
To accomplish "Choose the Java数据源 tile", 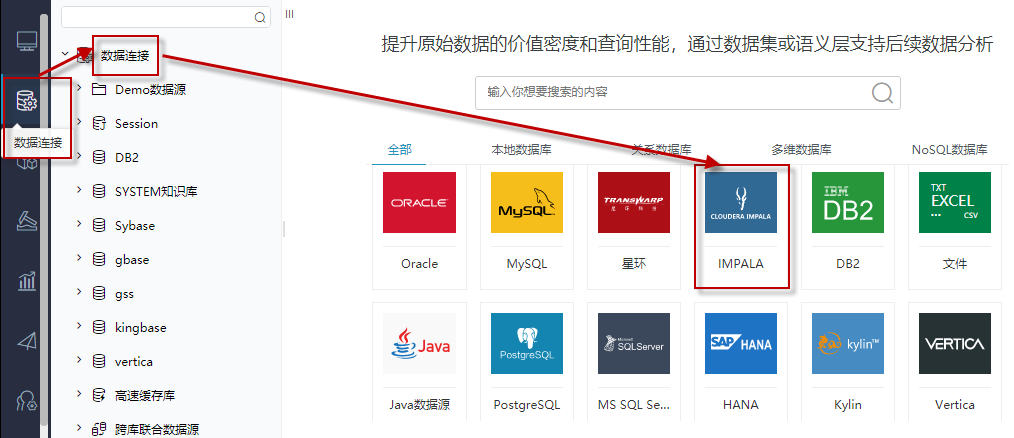I will (419, 362).
